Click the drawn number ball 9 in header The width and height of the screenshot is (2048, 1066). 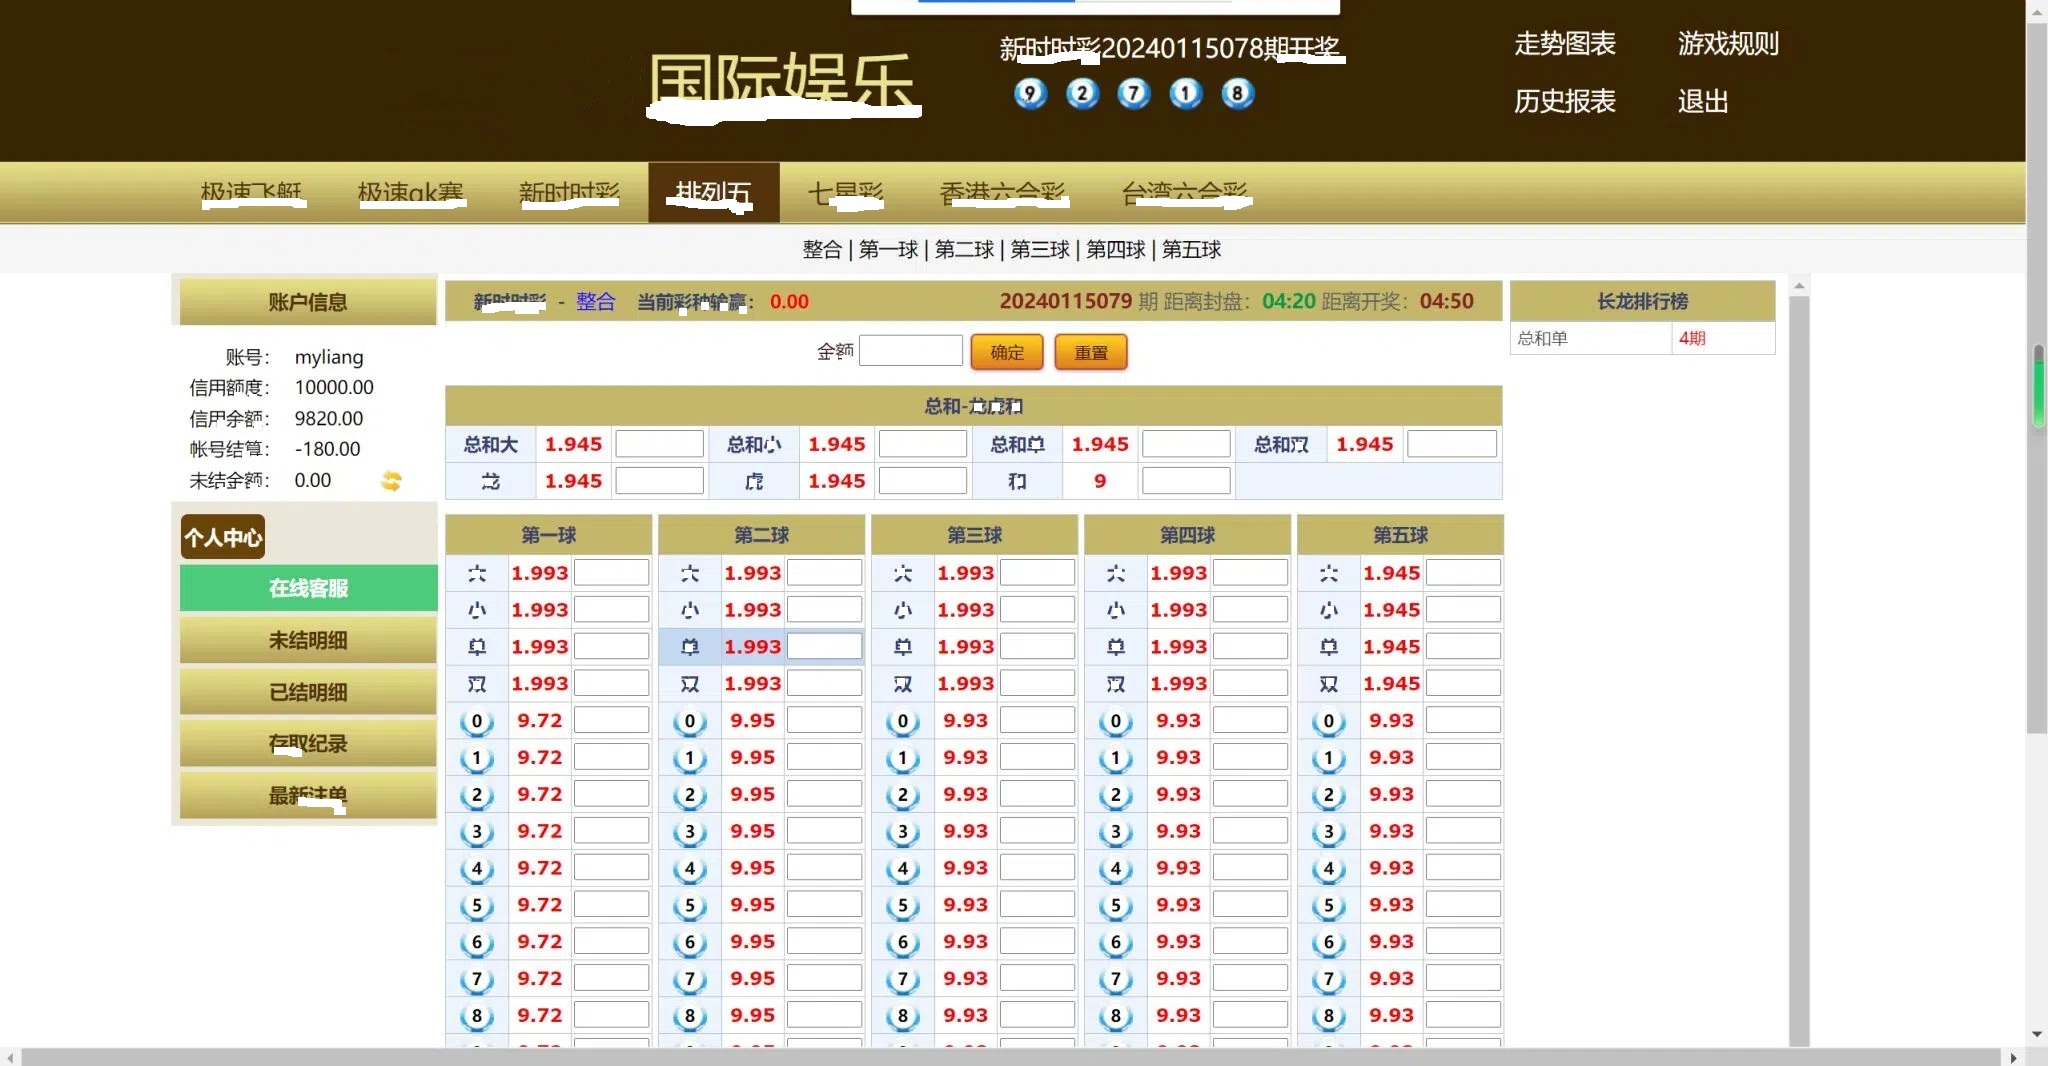pyautogui.click(x=1030, y=94)
